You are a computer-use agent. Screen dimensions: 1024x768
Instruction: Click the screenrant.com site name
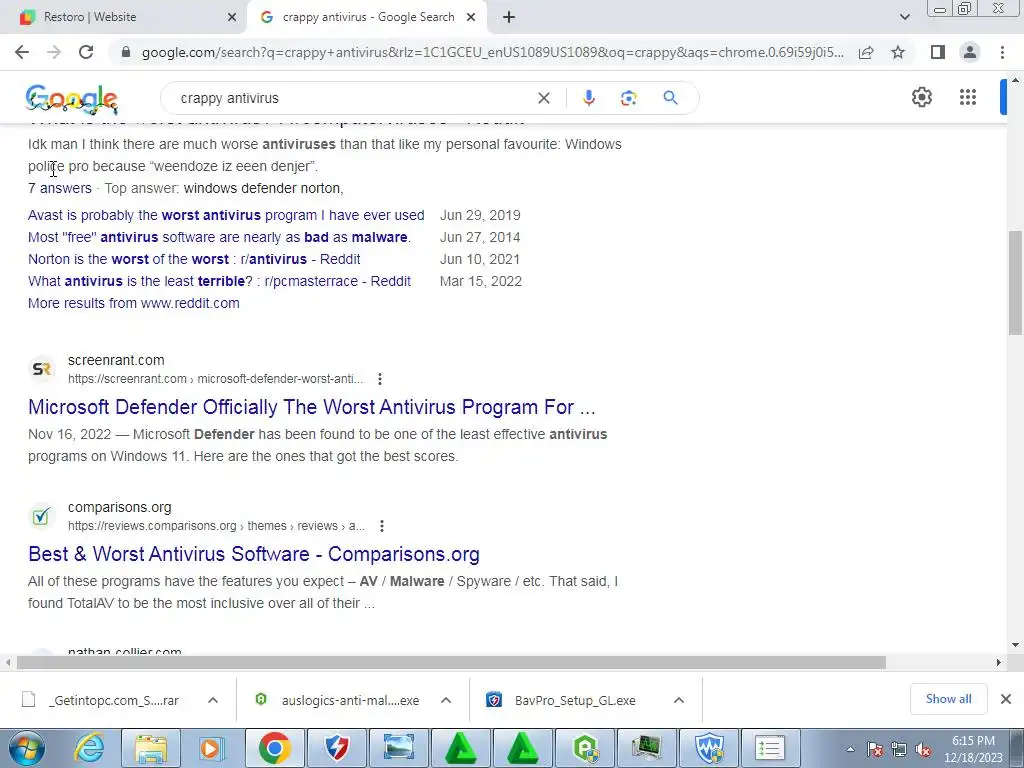coord(116,360)
